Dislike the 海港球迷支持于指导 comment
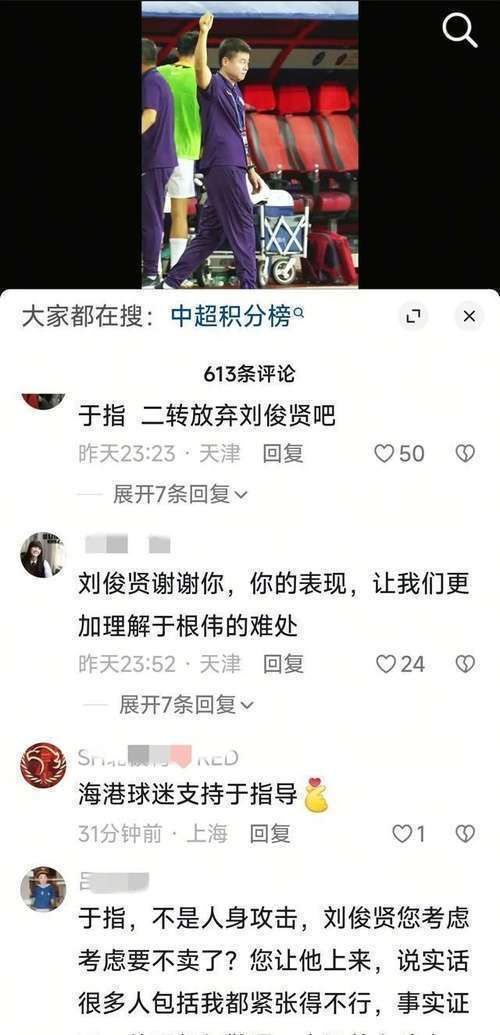Screen dimensions: 500x1035 466,834
